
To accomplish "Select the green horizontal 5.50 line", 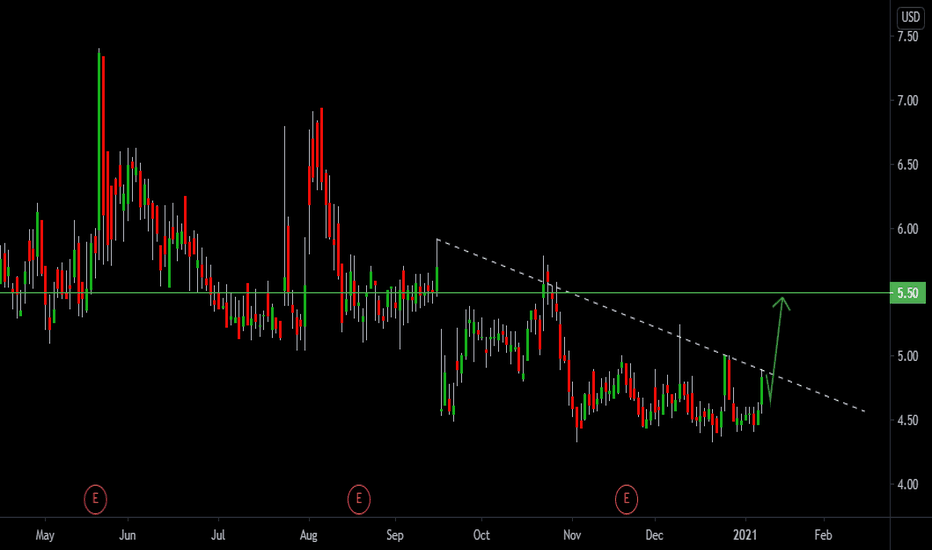I will pos(445,293).
